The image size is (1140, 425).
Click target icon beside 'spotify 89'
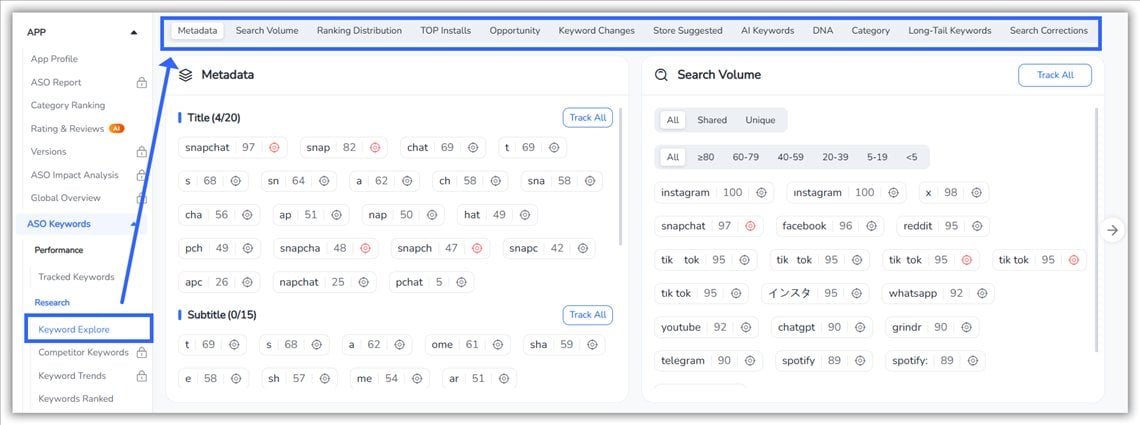(859, 361)
